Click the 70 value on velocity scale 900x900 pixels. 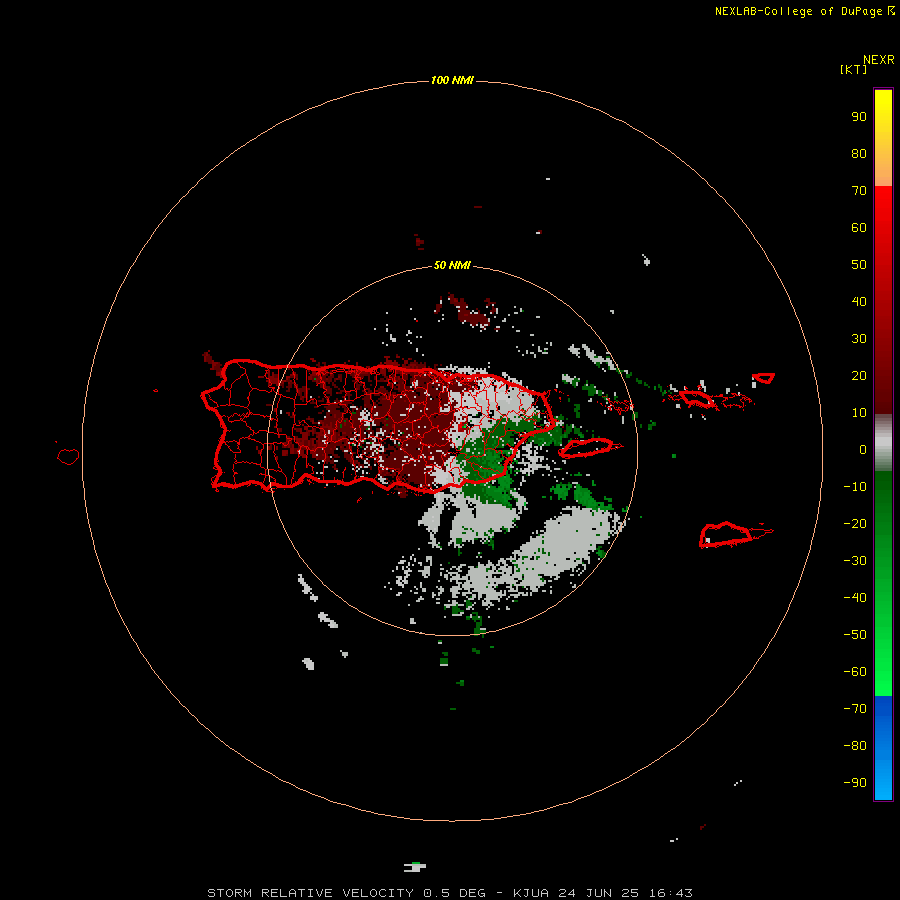[859, 191]
